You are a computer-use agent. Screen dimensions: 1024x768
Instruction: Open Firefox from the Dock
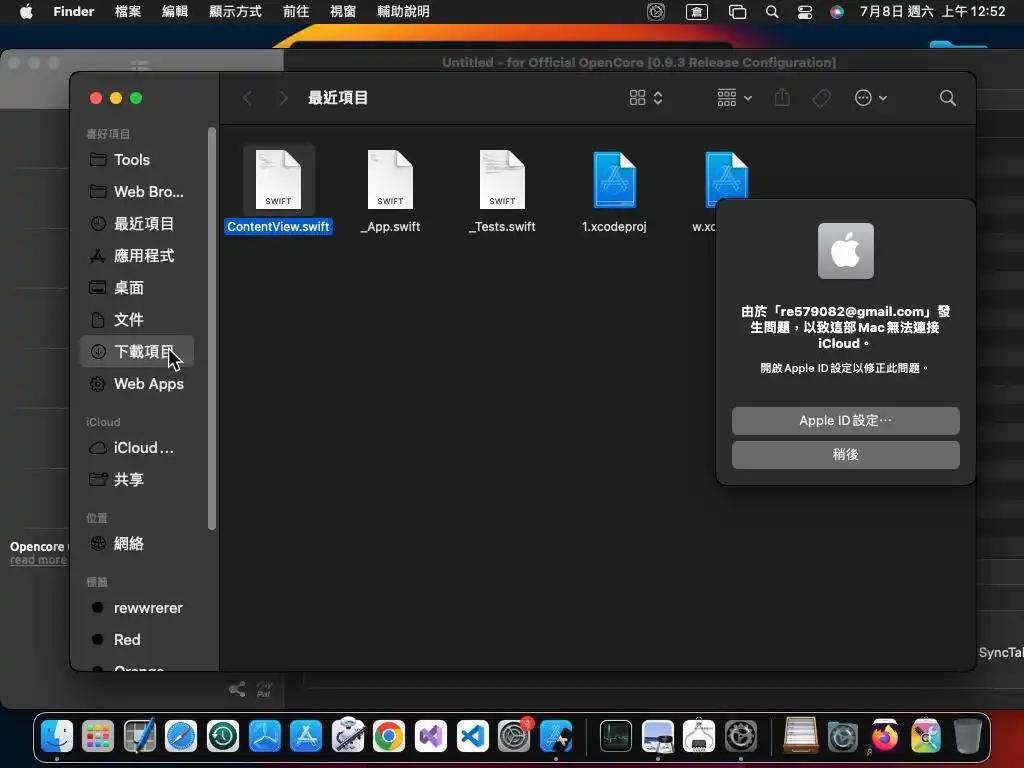pos(884,736)
